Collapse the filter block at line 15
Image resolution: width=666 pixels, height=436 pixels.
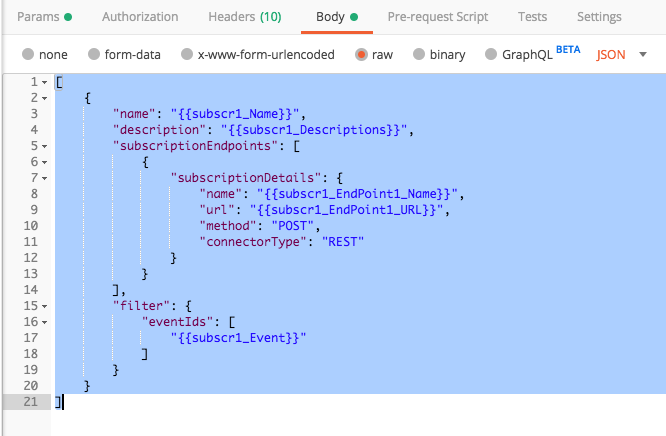(x=45, y=306)
